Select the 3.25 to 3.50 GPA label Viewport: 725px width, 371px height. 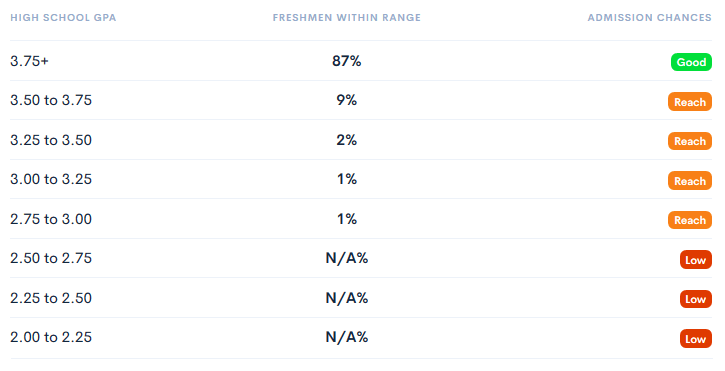(51, 140)
